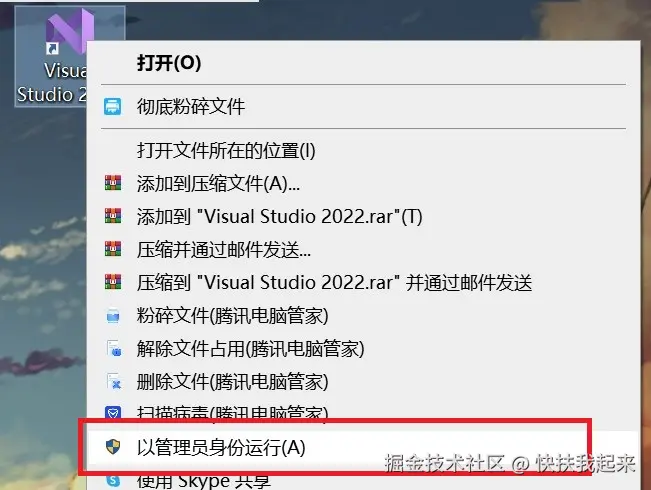Choose 使用 Skype 共享 entry

coord(363,480)
